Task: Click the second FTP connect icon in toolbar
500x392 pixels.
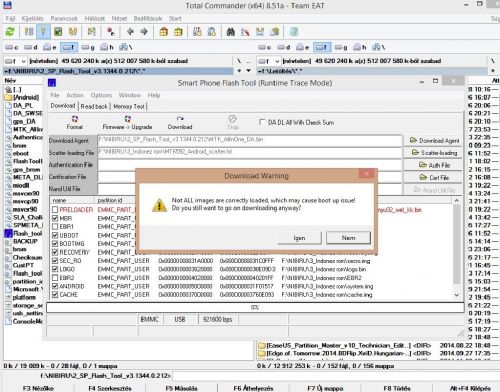Action: [212, 32]
